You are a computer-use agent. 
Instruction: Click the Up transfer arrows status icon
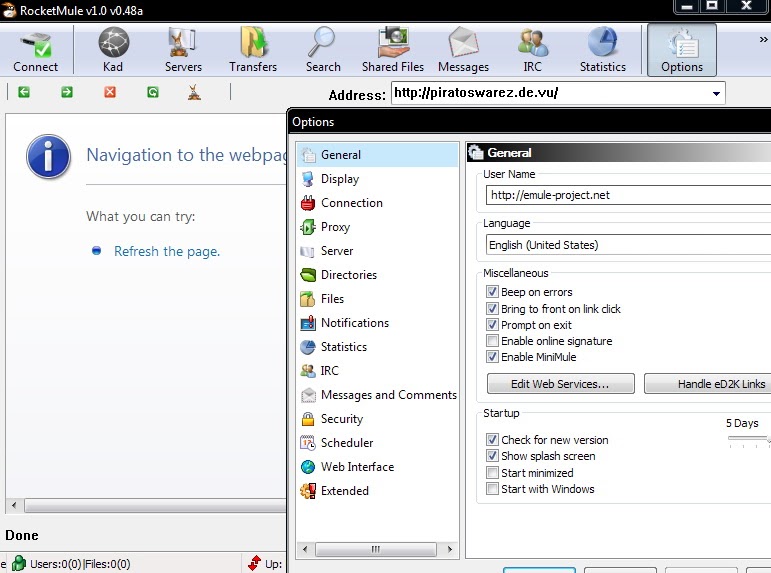[254, 563]
